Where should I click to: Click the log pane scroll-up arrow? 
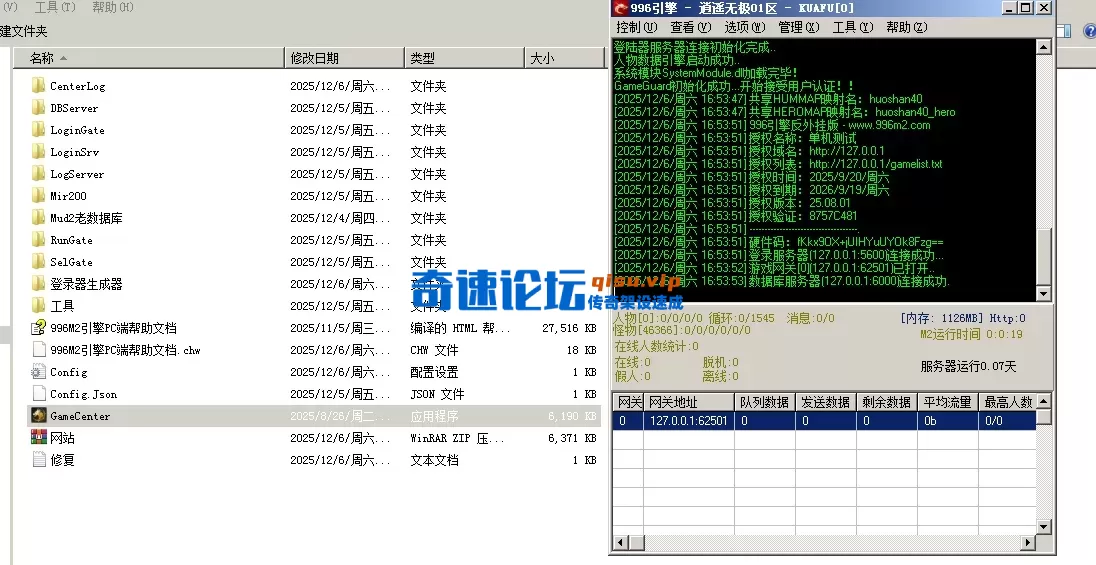(1043, 48)
